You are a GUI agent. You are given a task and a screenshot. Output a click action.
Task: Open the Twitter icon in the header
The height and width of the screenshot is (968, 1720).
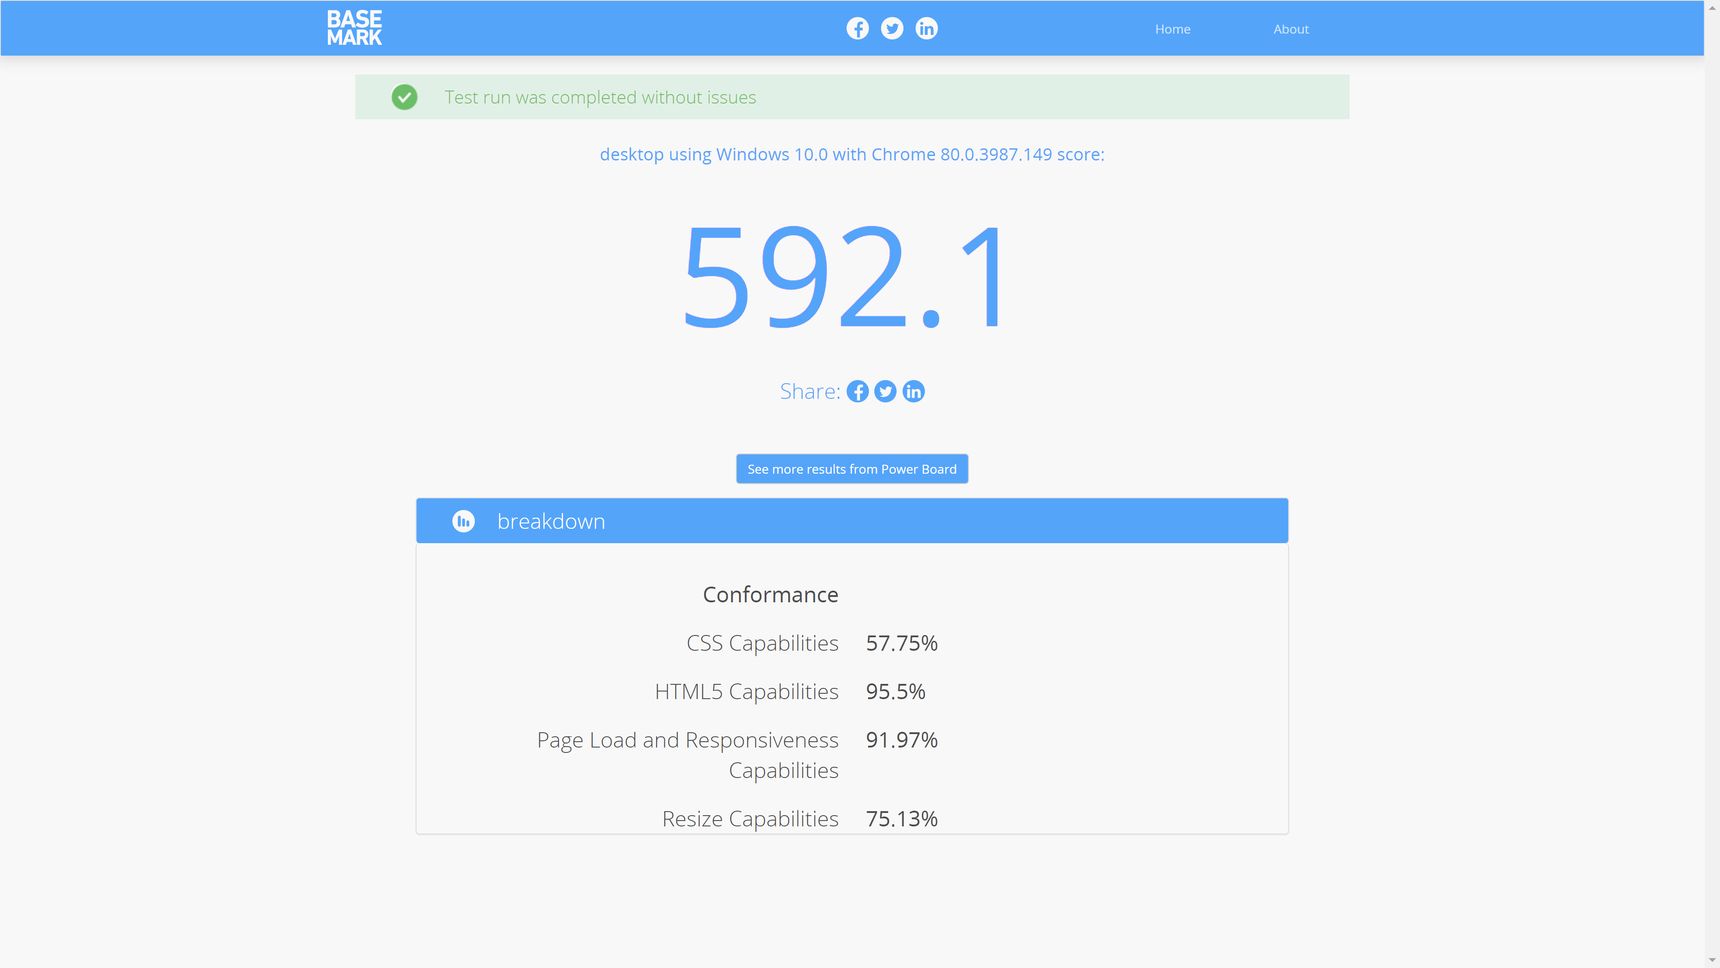[892, 28]
